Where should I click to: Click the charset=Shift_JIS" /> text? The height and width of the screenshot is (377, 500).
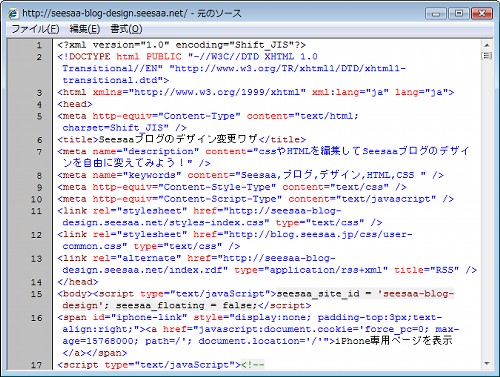coord(124,128)
